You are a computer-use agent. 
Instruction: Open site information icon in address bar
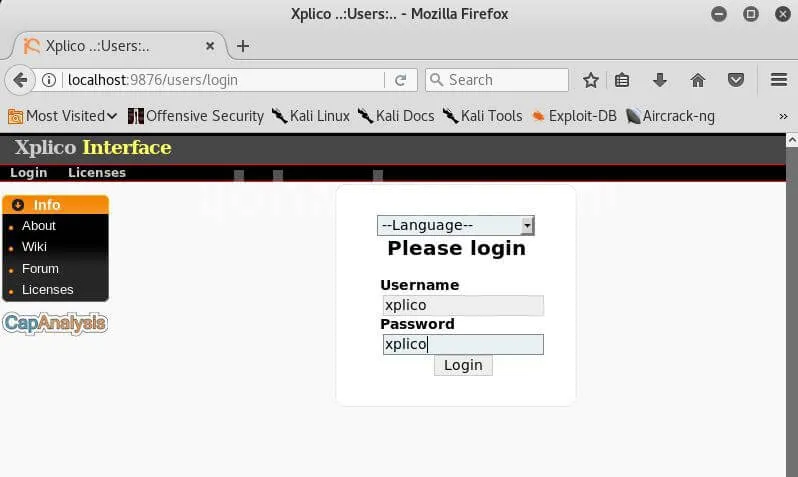tap(49, 80)
